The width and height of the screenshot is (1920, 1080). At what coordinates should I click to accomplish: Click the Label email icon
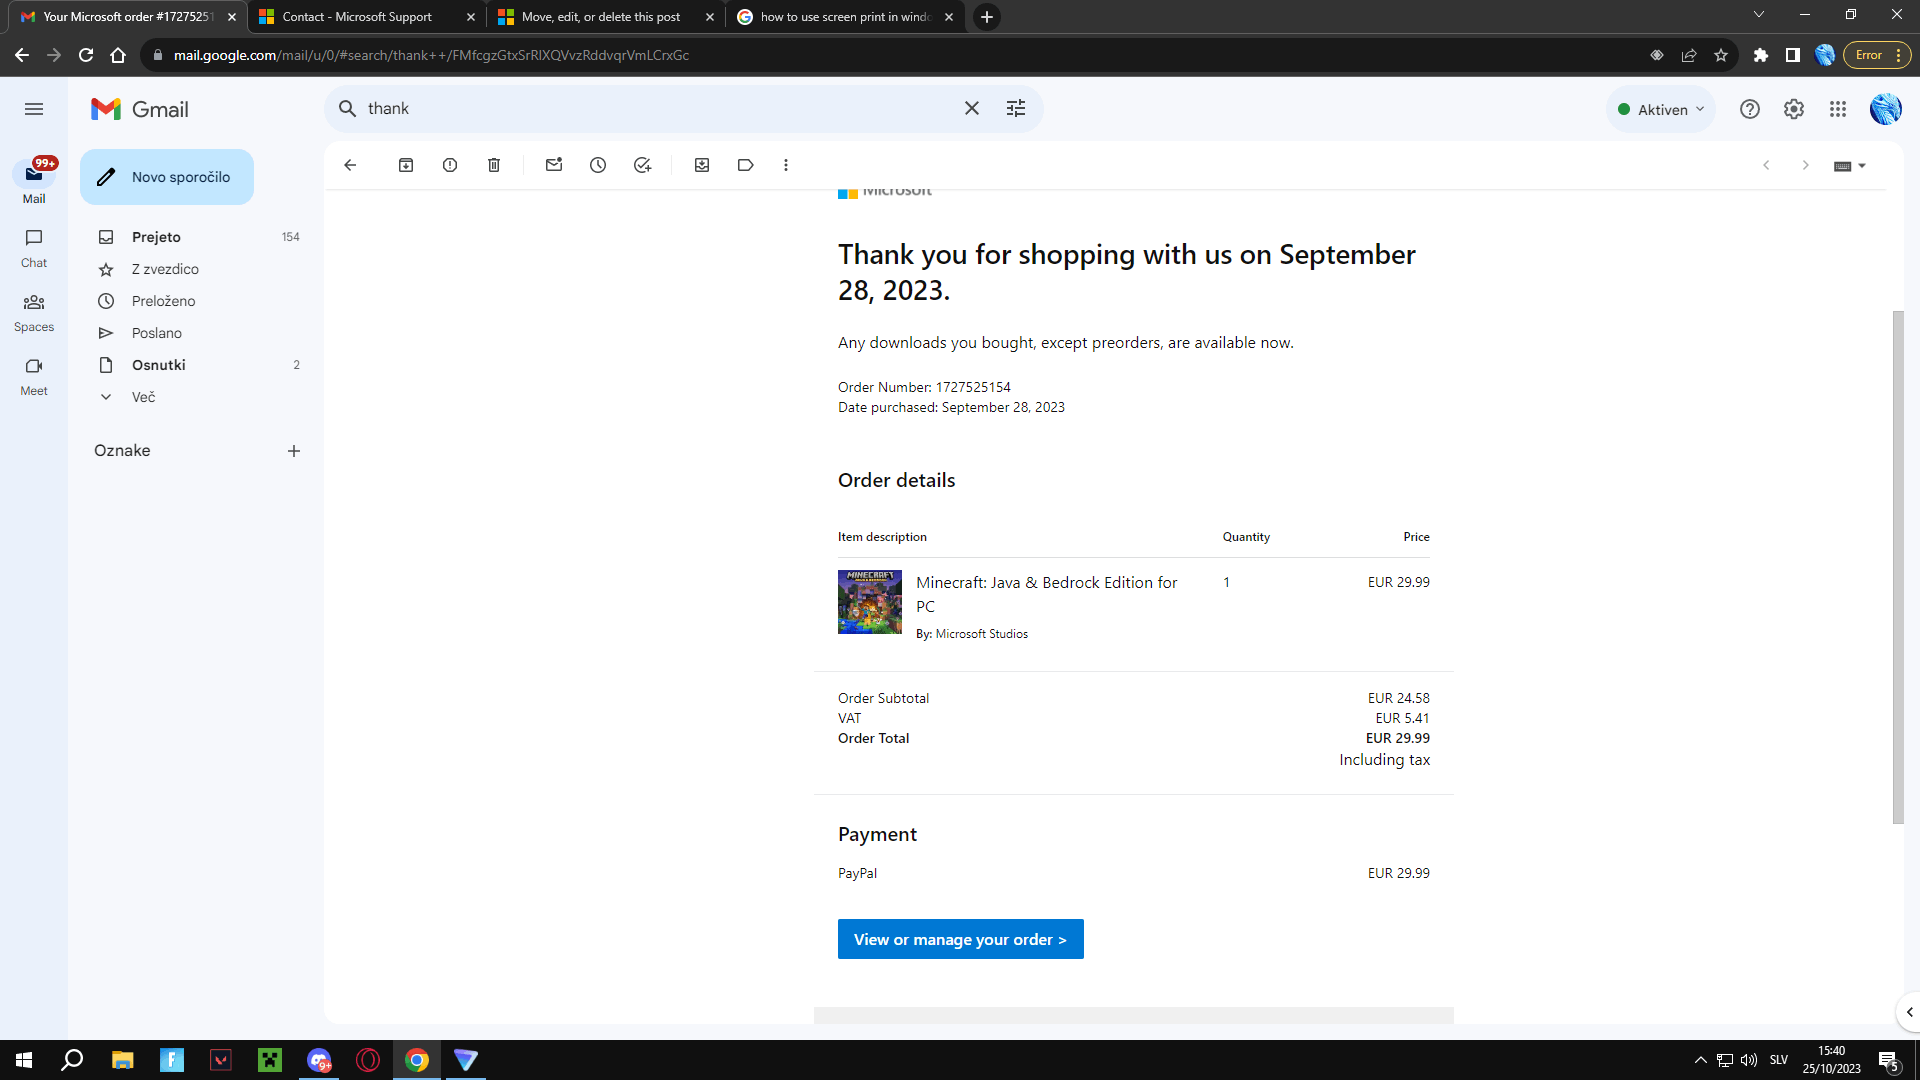745,165
